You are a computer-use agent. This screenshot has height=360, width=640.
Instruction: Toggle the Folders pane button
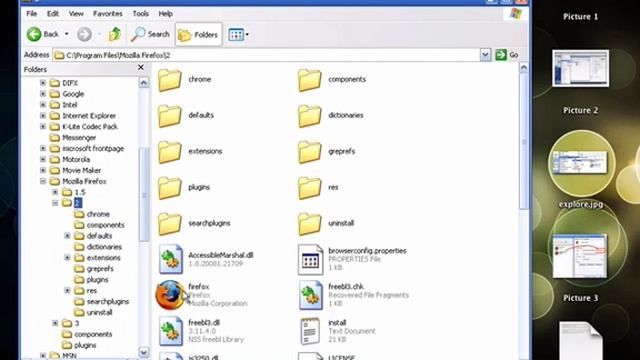(198, 34)
